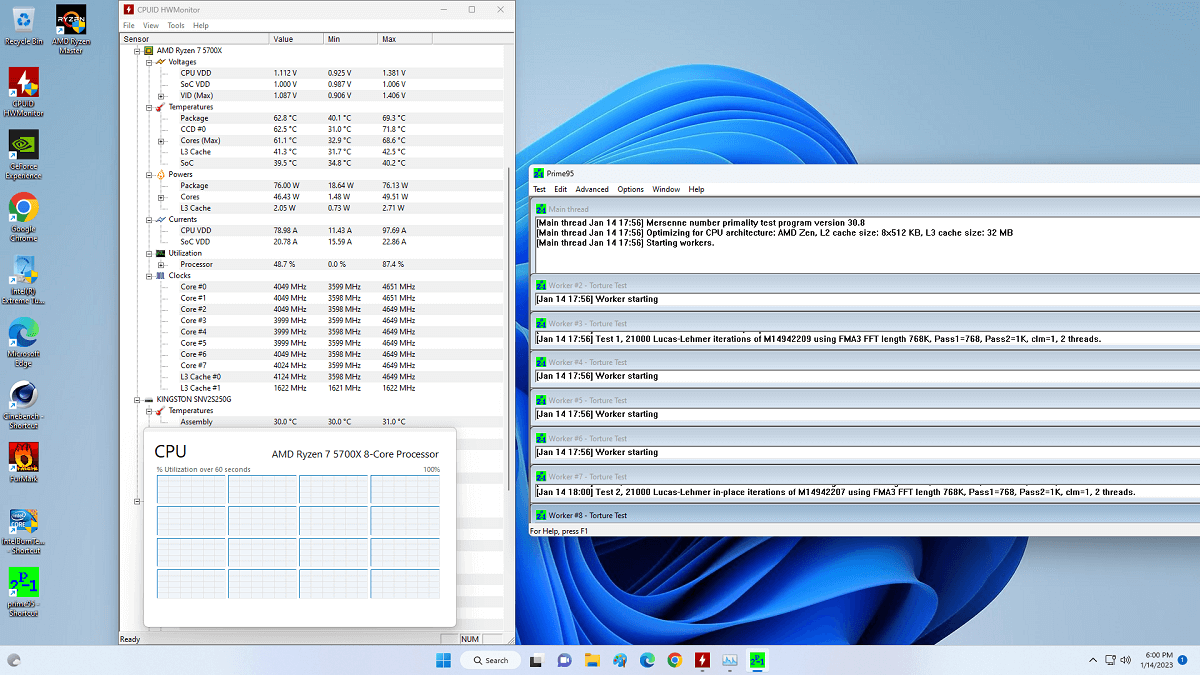Screen dimensions: 1200x675
Task: Click the Min column header
Action: point(351,39)
